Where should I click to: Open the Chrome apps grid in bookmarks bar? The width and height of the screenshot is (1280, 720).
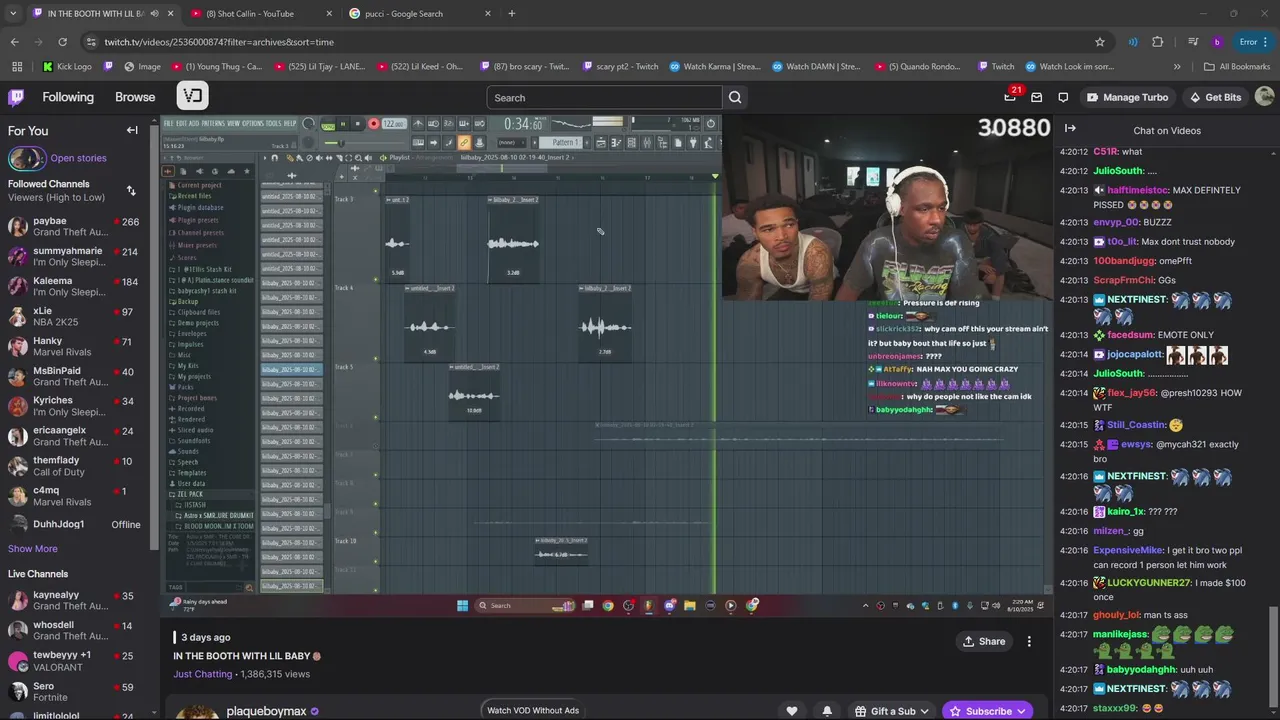[17, 67]
